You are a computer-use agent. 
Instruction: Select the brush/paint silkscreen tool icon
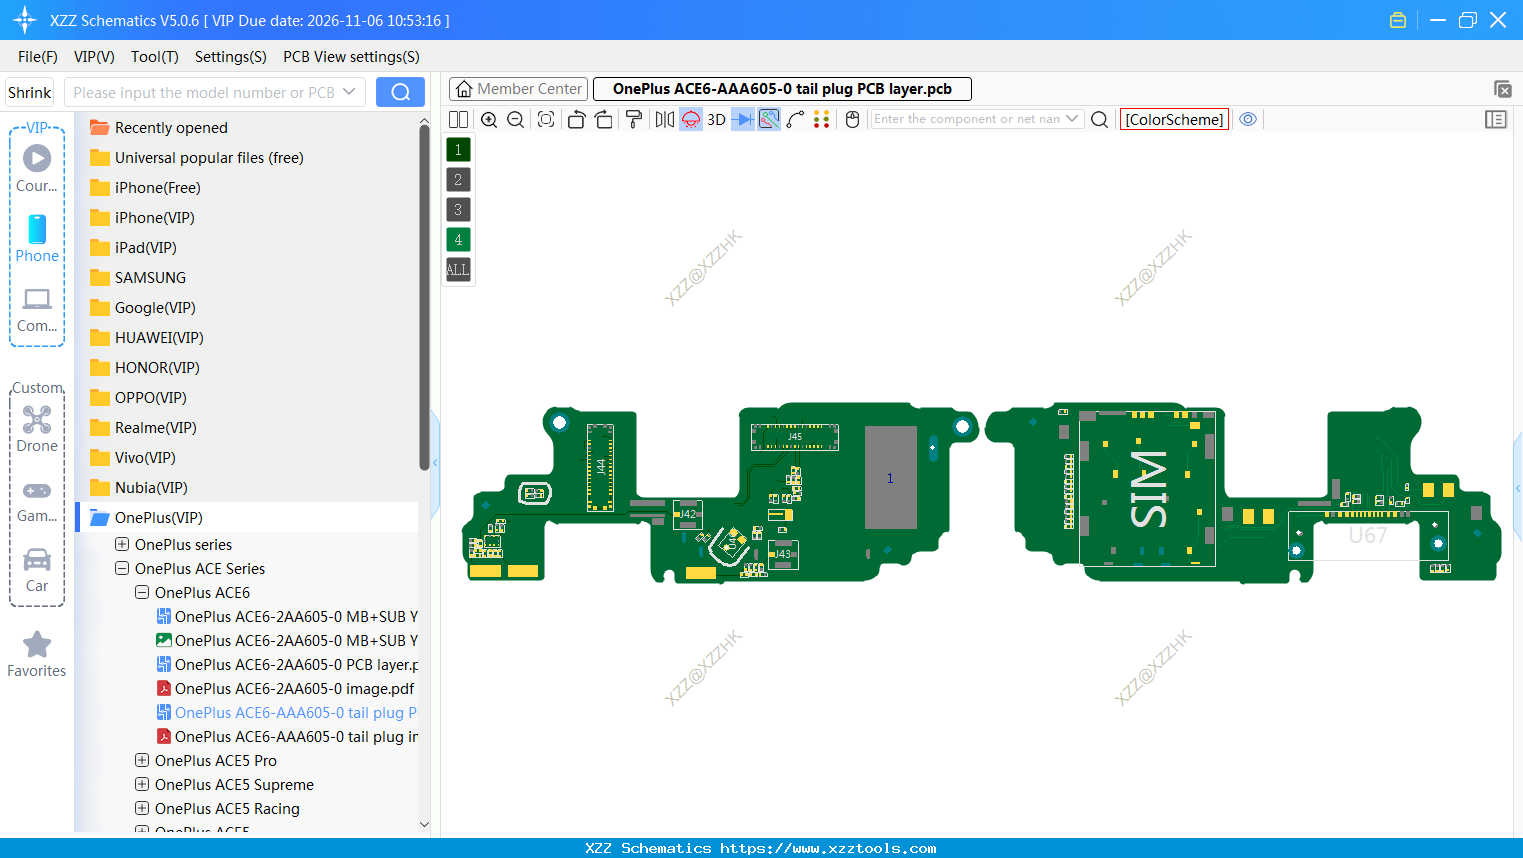[x=634, y=119]
